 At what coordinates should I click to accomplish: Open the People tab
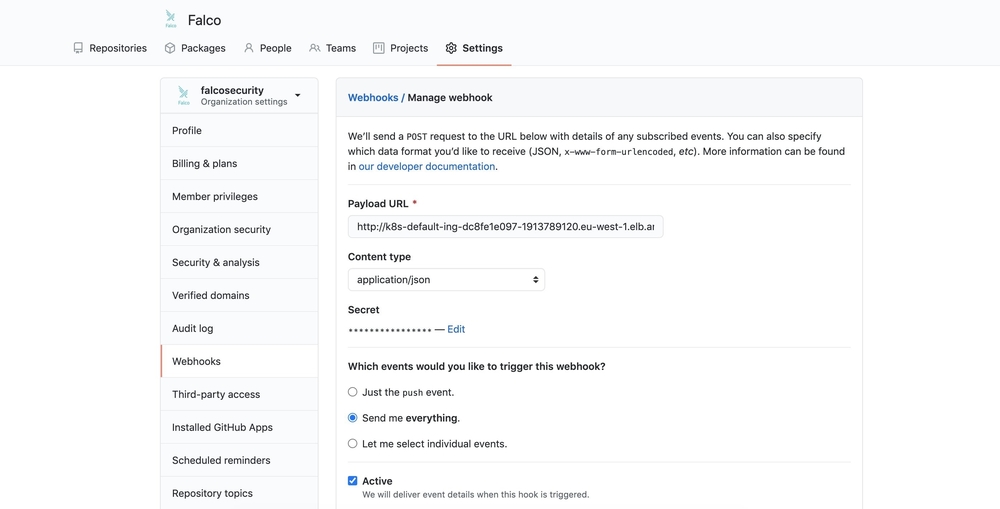pyautogui.click(x=268, y=48)
